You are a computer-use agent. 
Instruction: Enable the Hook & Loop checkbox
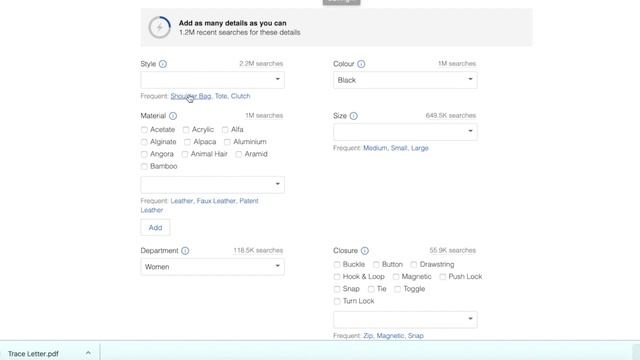point(337,277)
